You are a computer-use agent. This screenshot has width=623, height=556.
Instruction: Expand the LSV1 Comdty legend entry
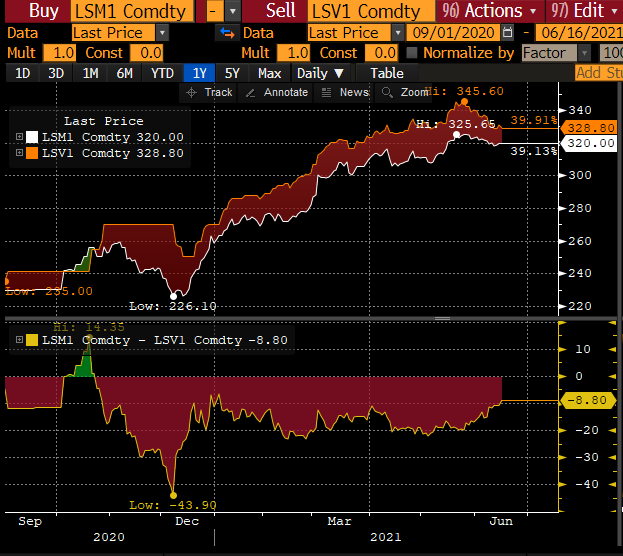coord(19,152)
